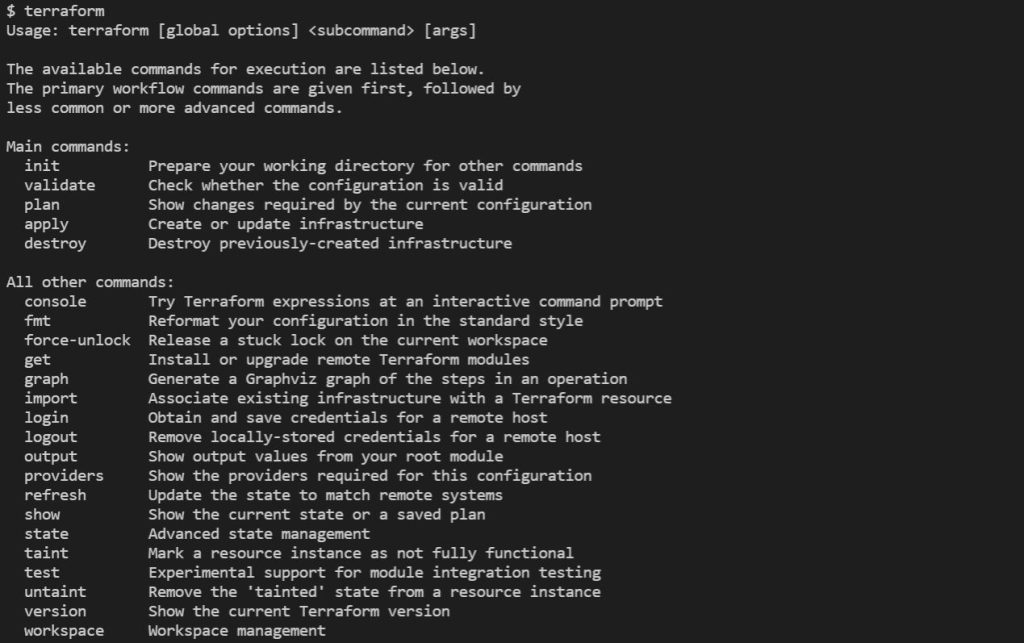Click the 'All other commands:' heading
This screenshot has height=643, width=1024.
(x=90, y=282)
